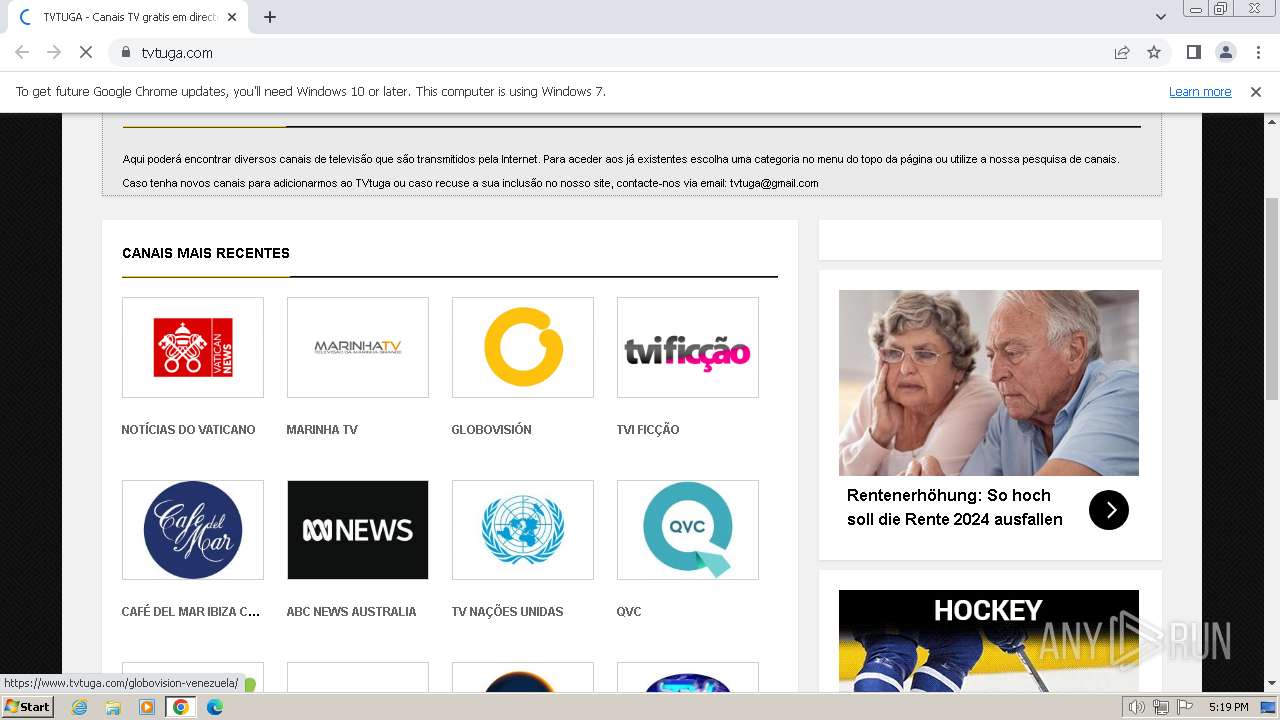Click the CANAIS MAIS RECENTES heading
1280x720 pixels.
[206, 254]
